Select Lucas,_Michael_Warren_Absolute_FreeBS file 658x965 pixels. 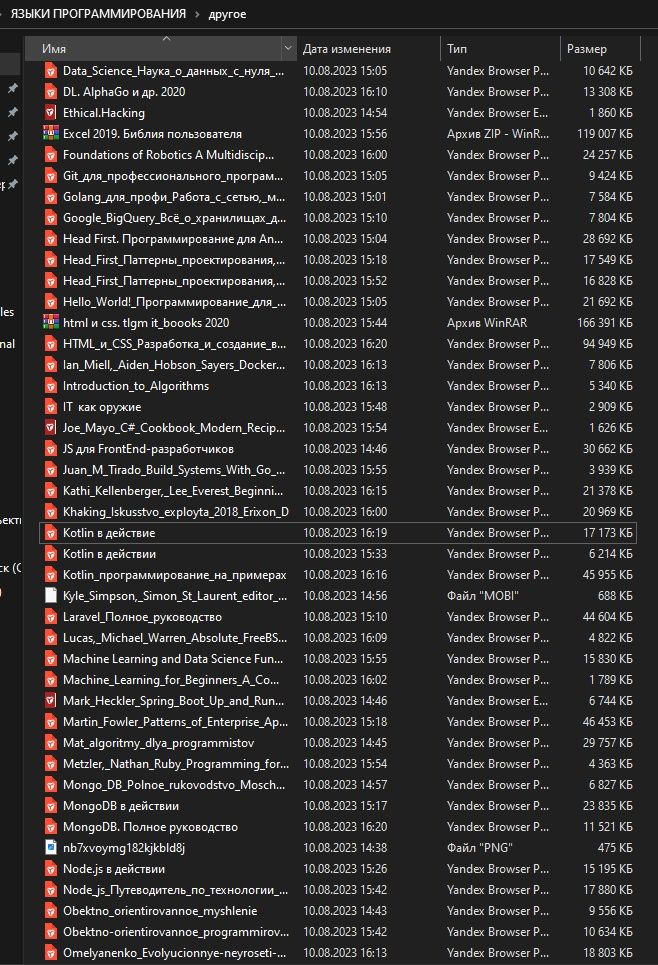click(x=175, y=638)
